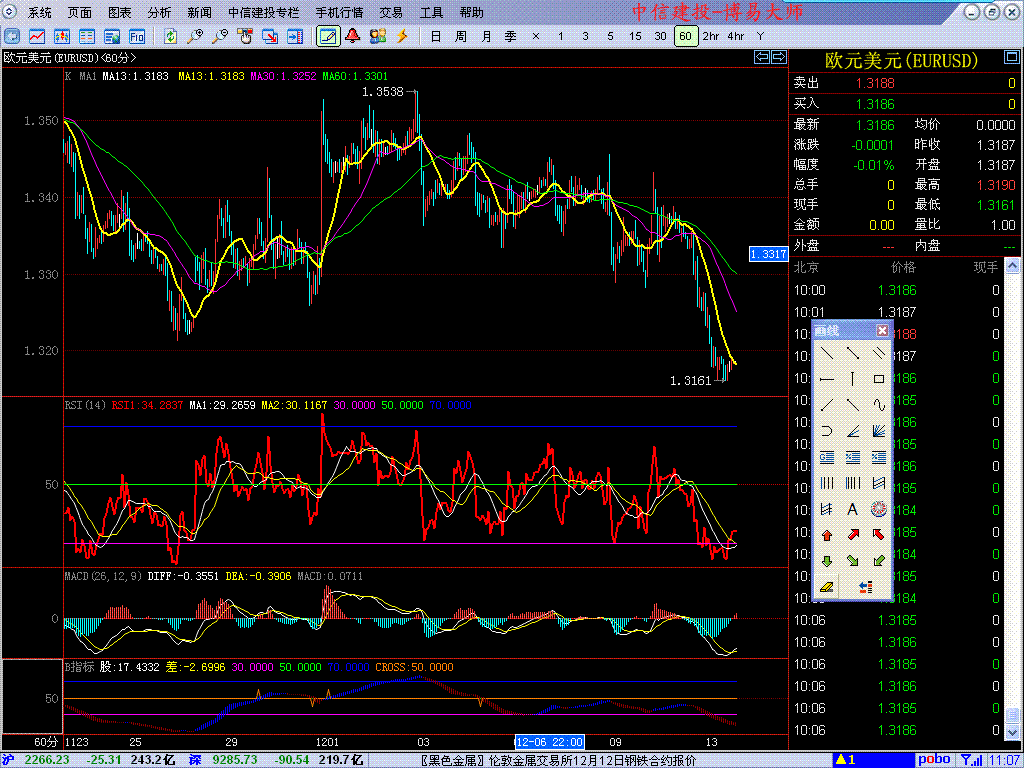Close the 画线 drawing palette

(882, 330)
